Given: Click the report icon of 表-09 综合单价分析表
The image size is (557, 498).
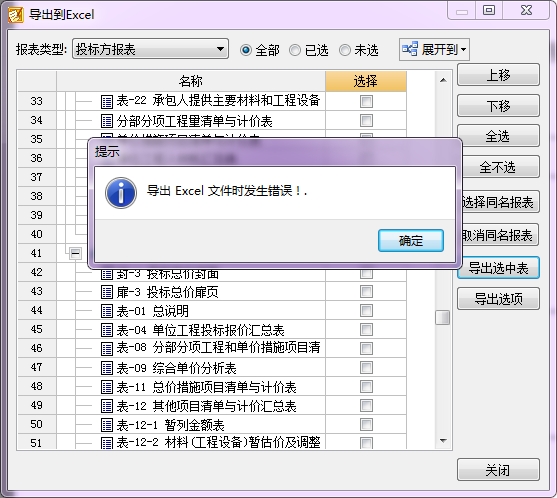Looking at the screenshot, I should point(107,368).
